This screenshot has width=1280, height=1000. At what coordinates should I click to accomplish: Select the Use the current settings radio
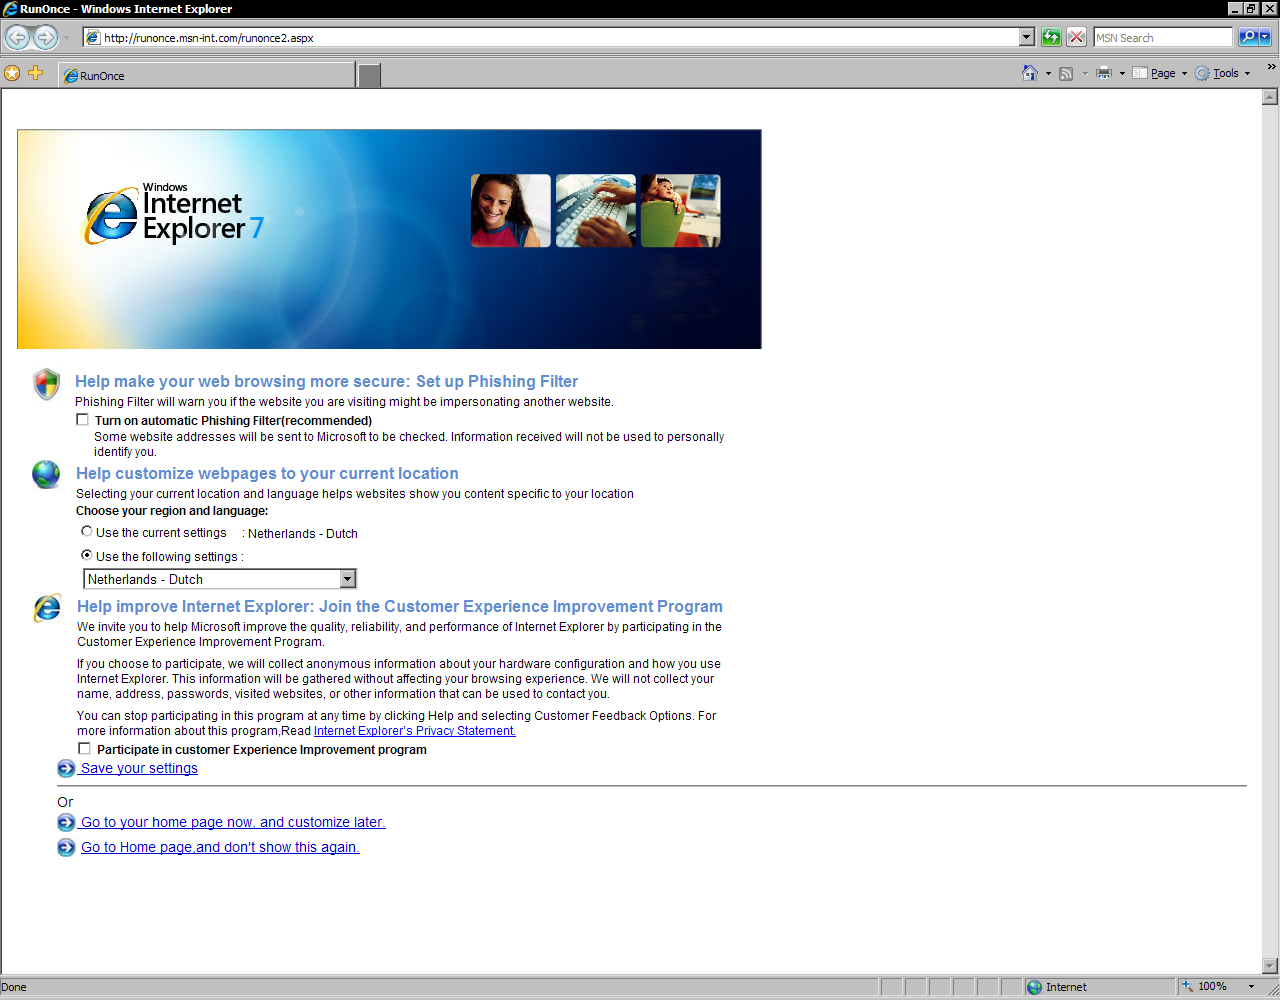[x=87, y=532]
